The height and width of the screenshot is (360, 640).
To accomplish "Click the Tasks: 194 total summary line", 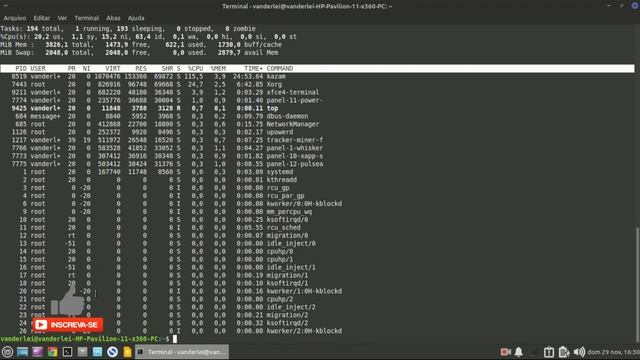I will point(128,29).
